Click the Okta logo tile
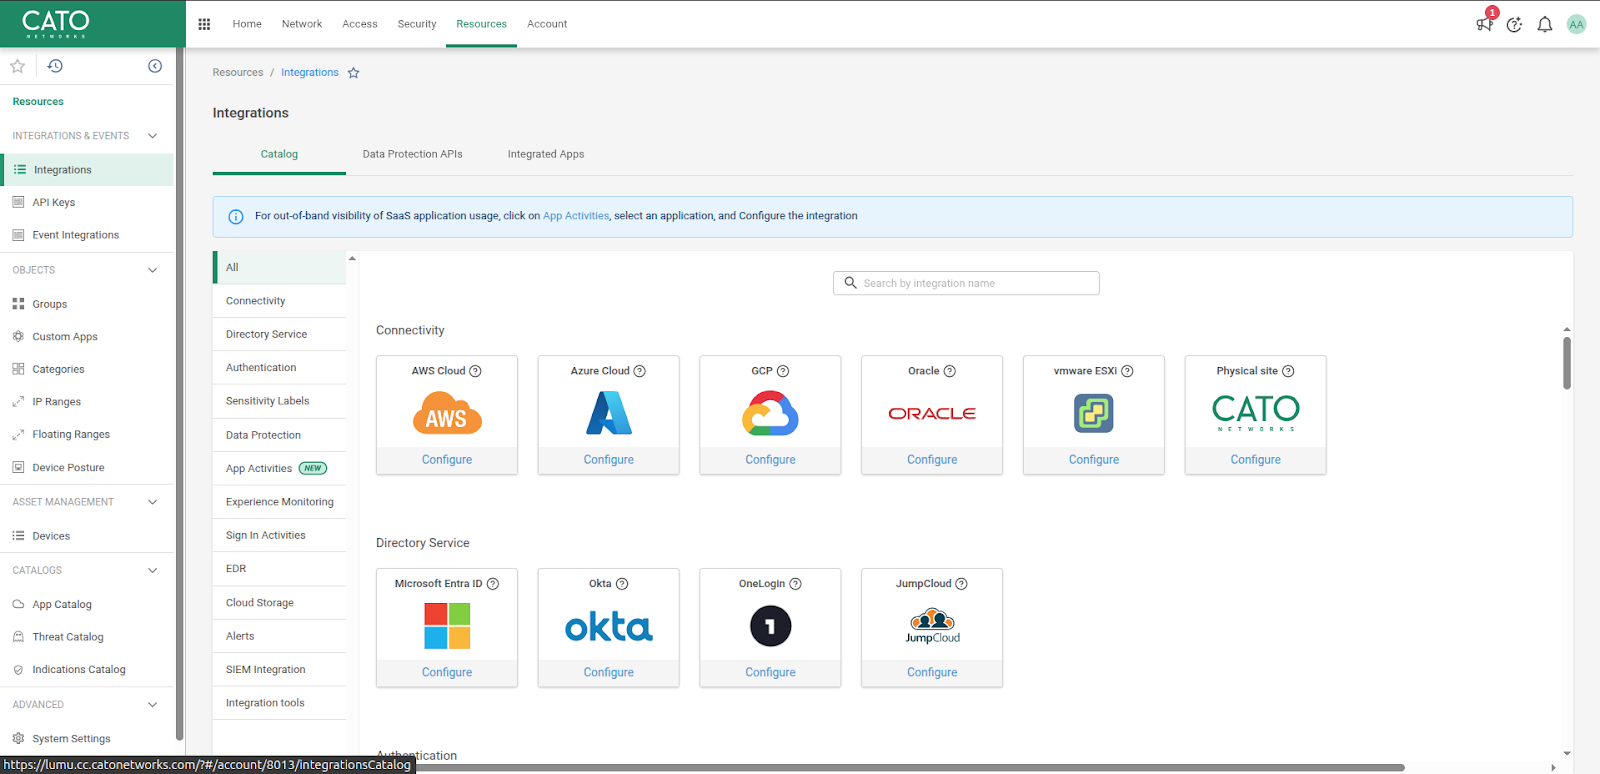This screenshot has width=1600, height=774. pyautogui.click(x=608, y=627)
